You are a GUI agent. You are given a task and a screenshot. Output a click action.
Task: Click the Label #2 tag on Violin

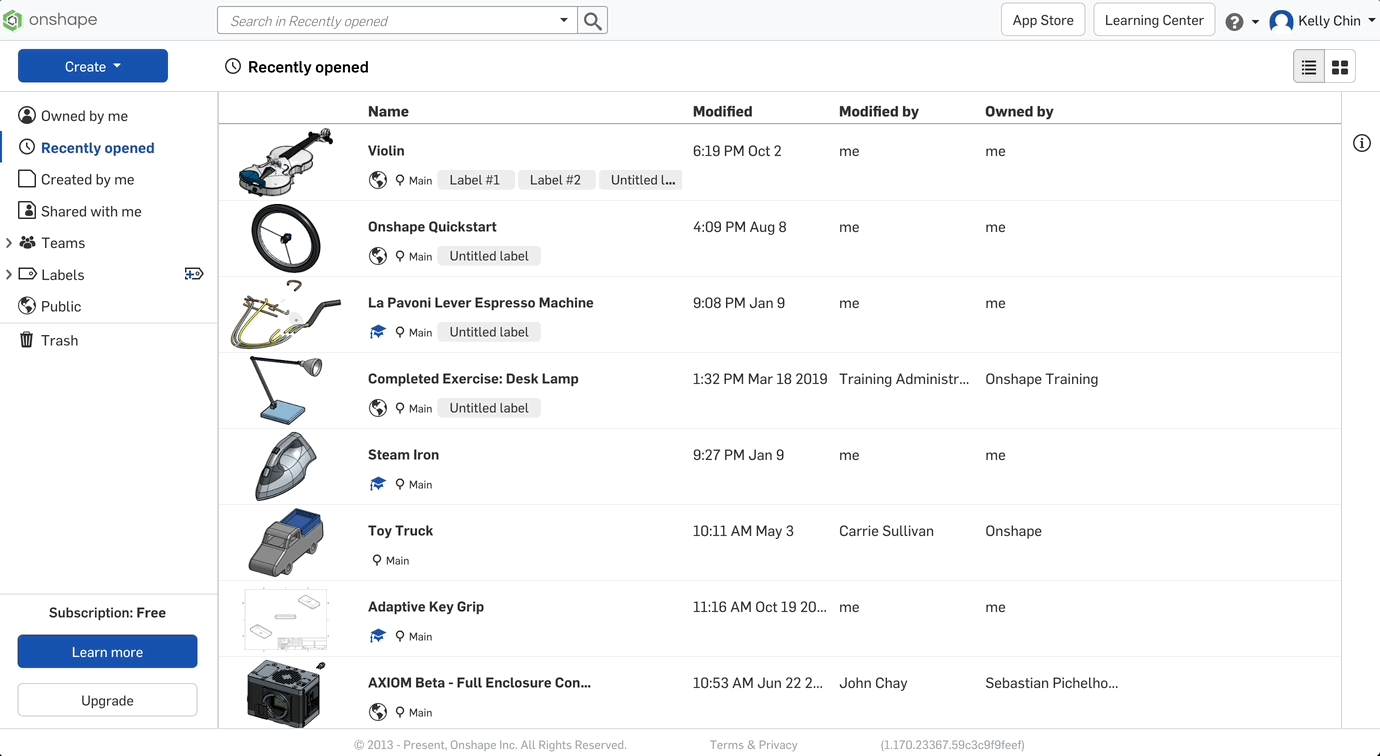click(555, 180)
